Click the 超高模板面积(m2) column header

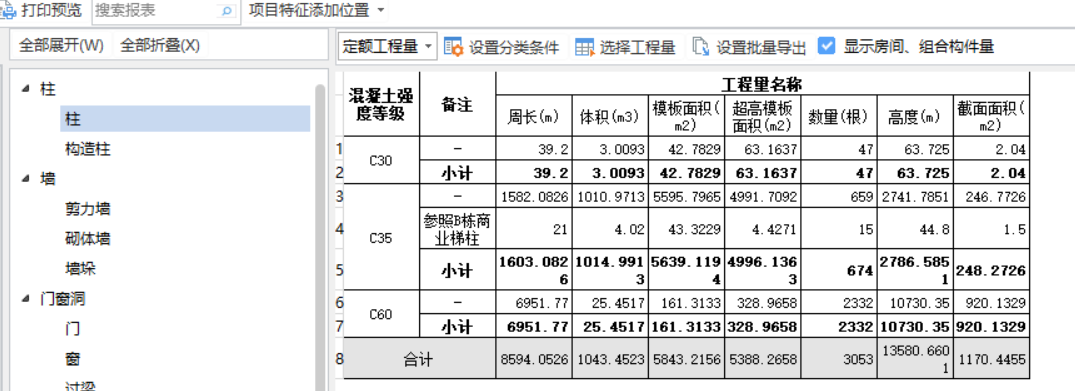(762, 116)
